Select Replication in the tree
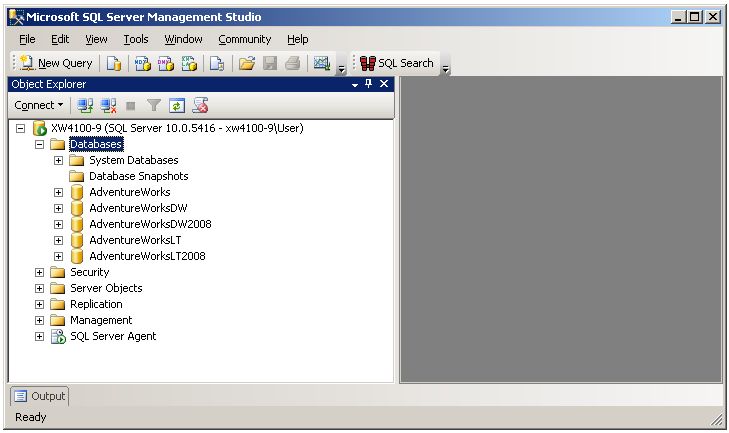The width and height of the screenshot is (729, 433). point(96,305)
